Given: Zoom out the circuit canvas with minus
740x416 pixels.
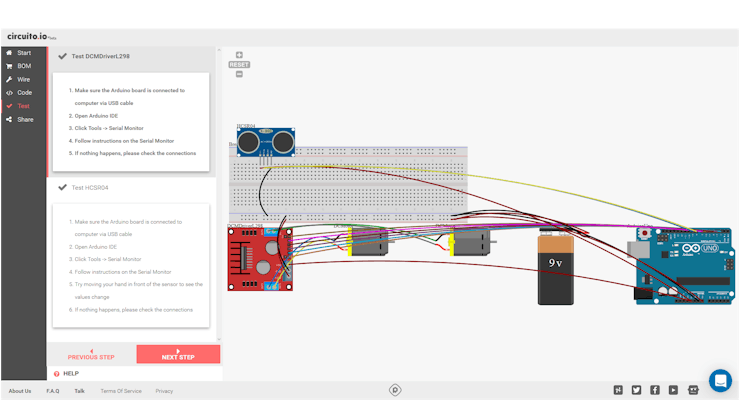Looking at the screenshot, I should click(x=239, y=74).
